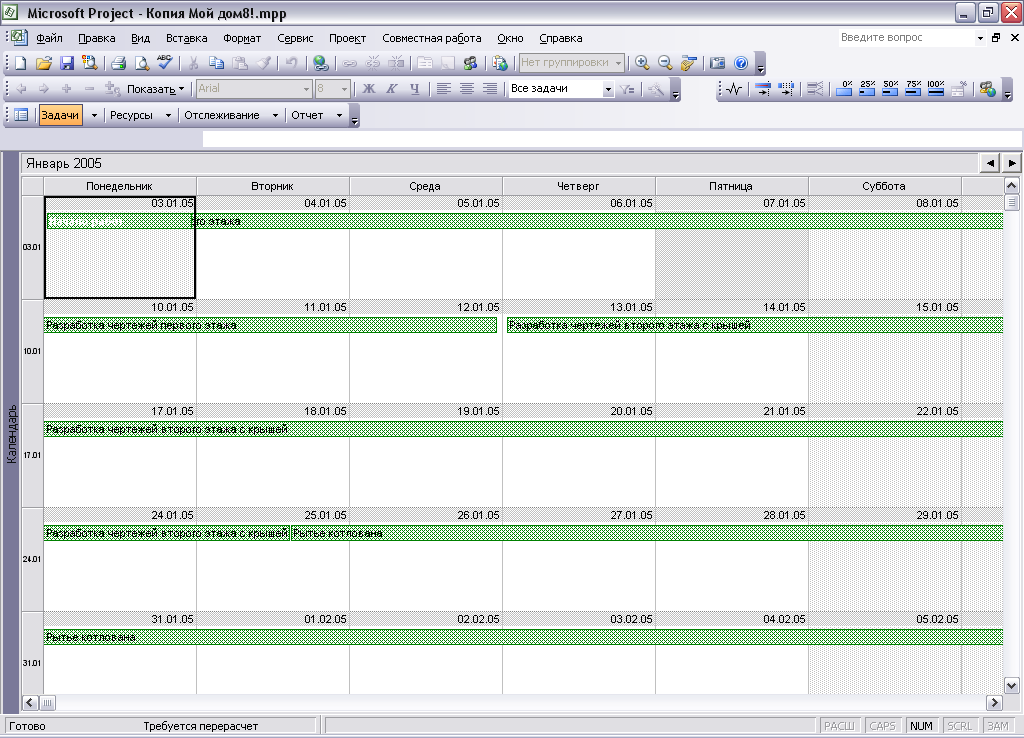Expand the Отчет dropdown arrow
This screenshot has width=1024, height=738.
click(x=339, y=116)
